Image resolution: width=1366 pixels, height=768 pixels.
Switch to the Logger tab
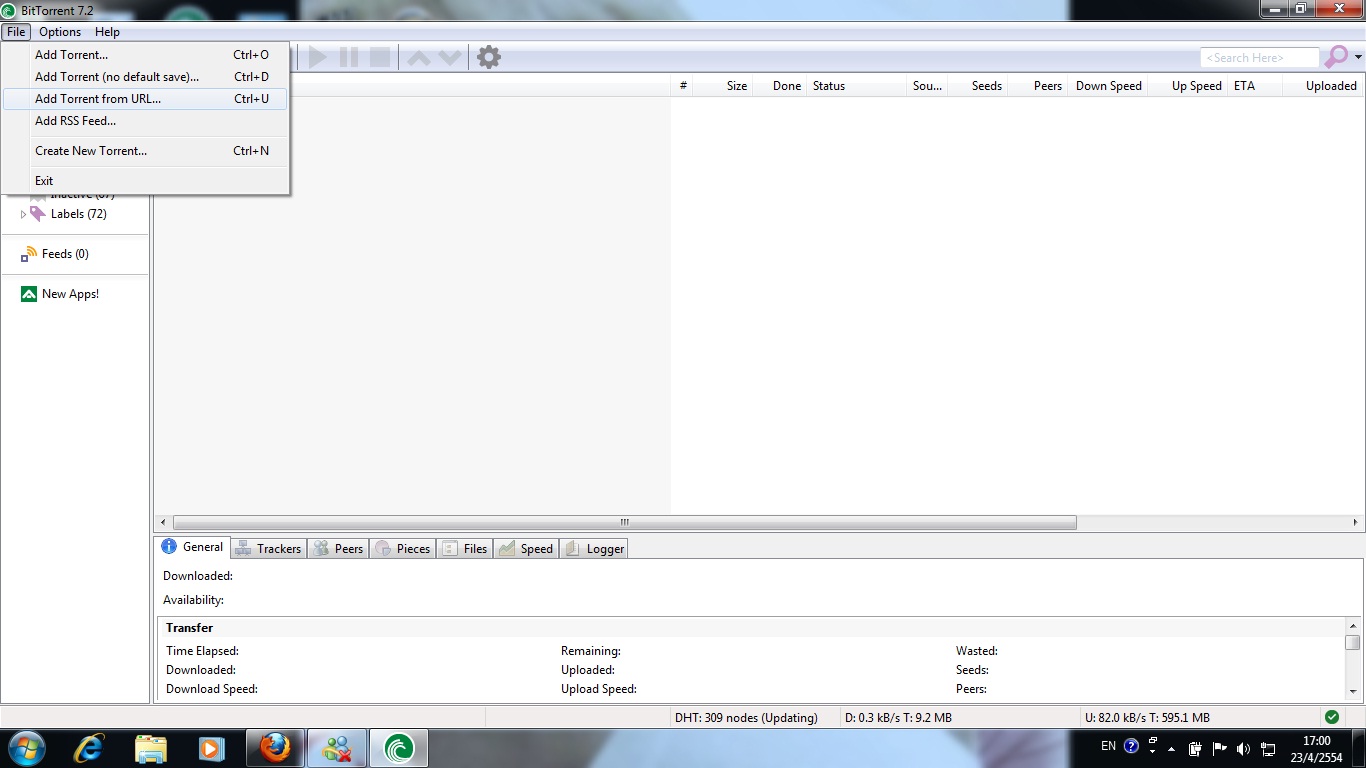tap(594, 549)
